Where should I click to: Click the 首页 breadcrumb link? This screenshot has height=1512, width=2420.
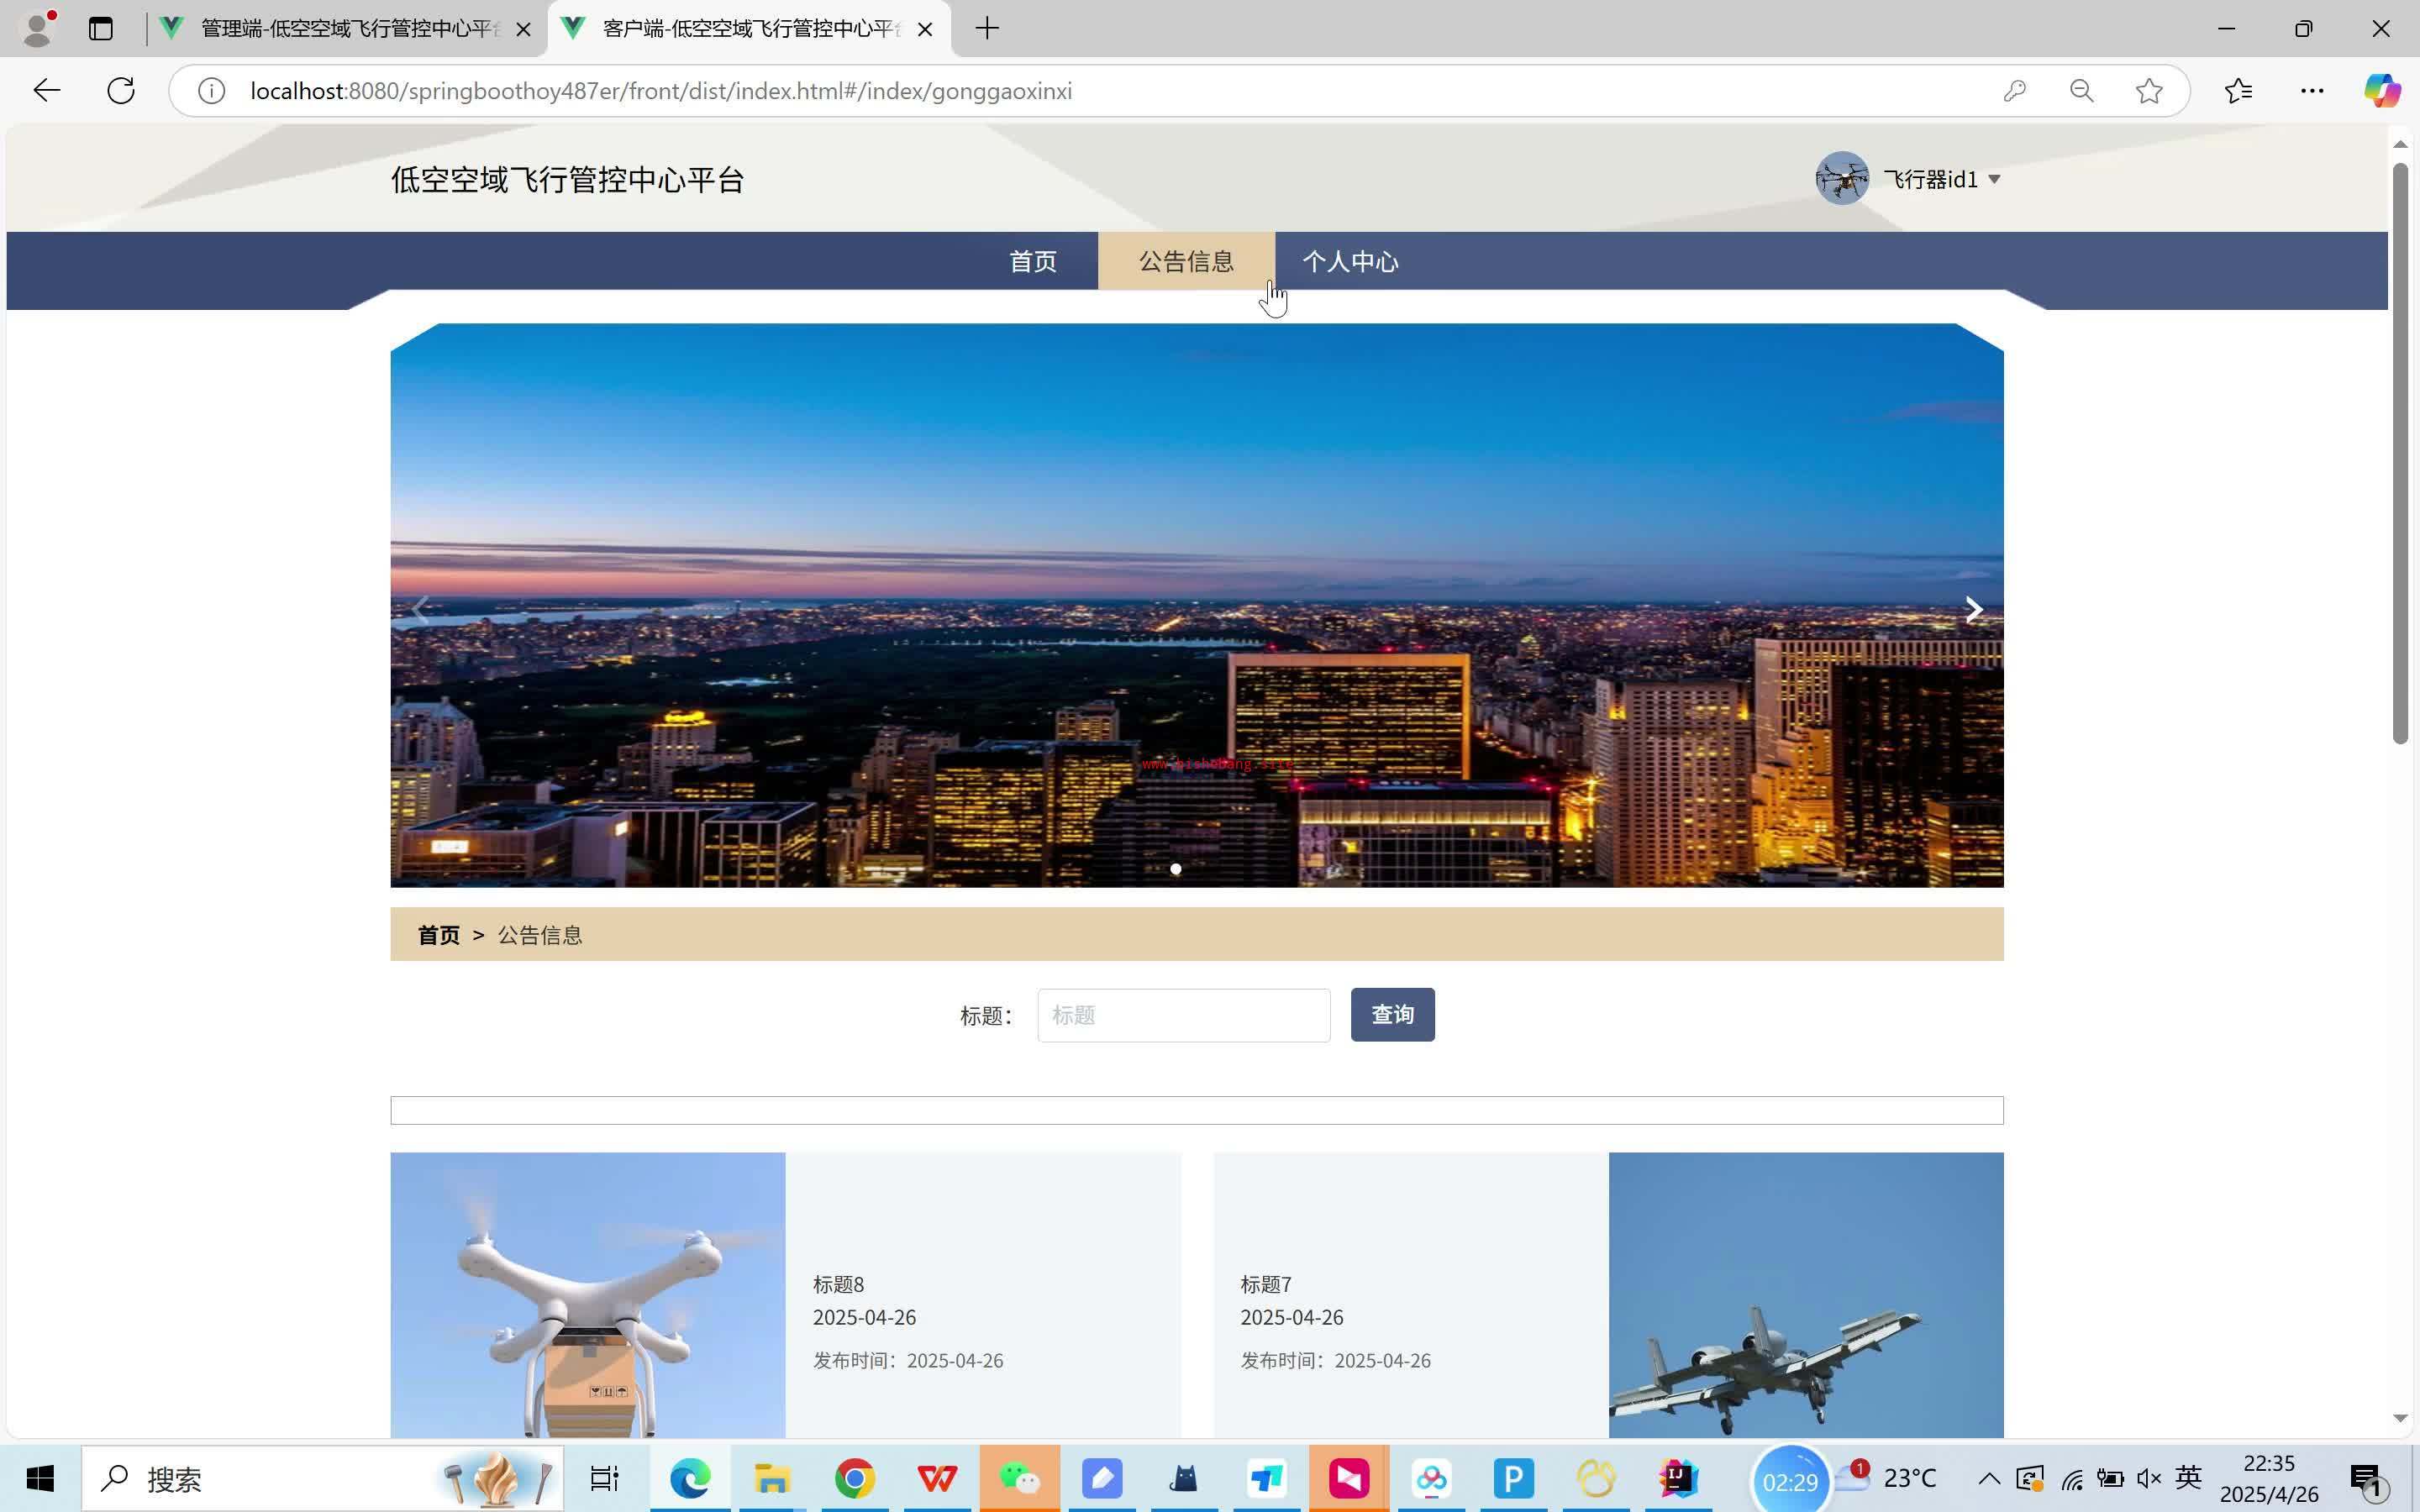438,935
